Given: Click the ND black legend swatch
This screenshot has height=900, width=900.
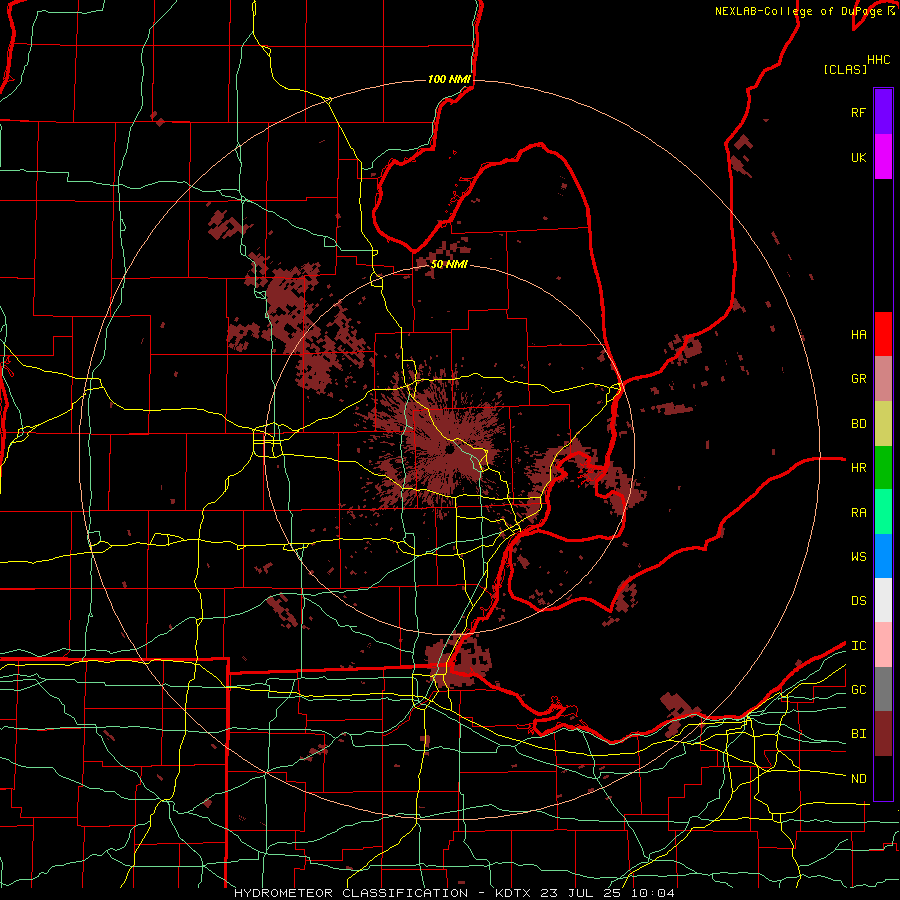Looking at the screenshot, I should click(x=883, y=778).
